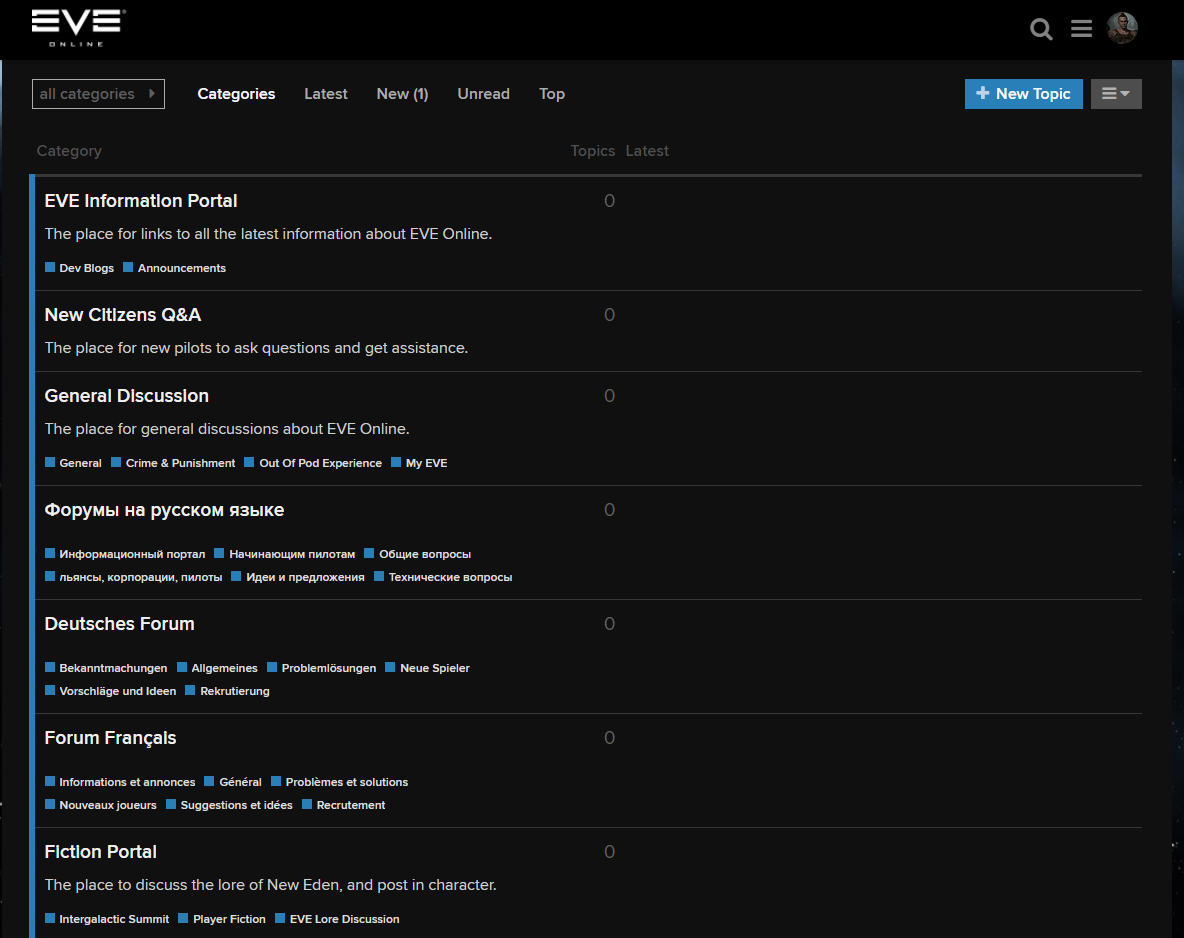
Task: Open Problemlösungen subcategory
Action: 322,668
